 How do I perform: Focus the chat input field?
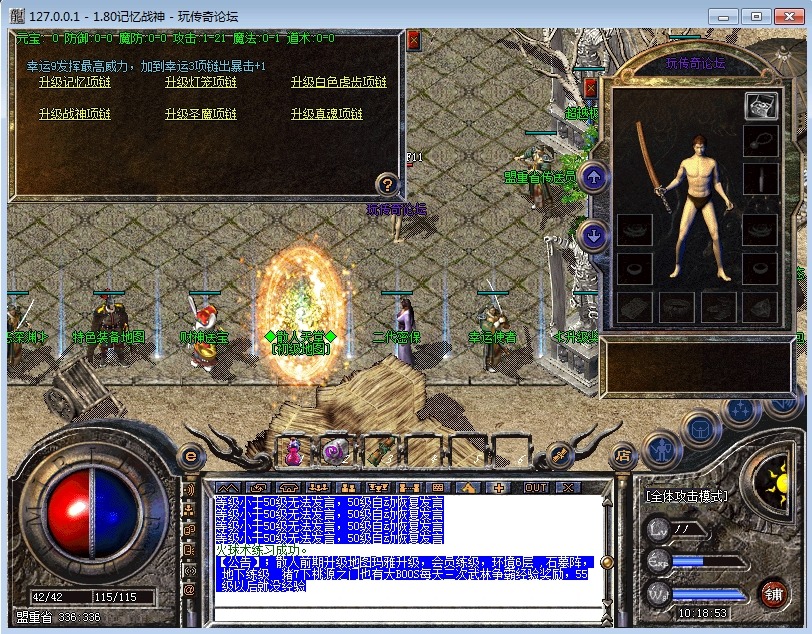point(407,614)
